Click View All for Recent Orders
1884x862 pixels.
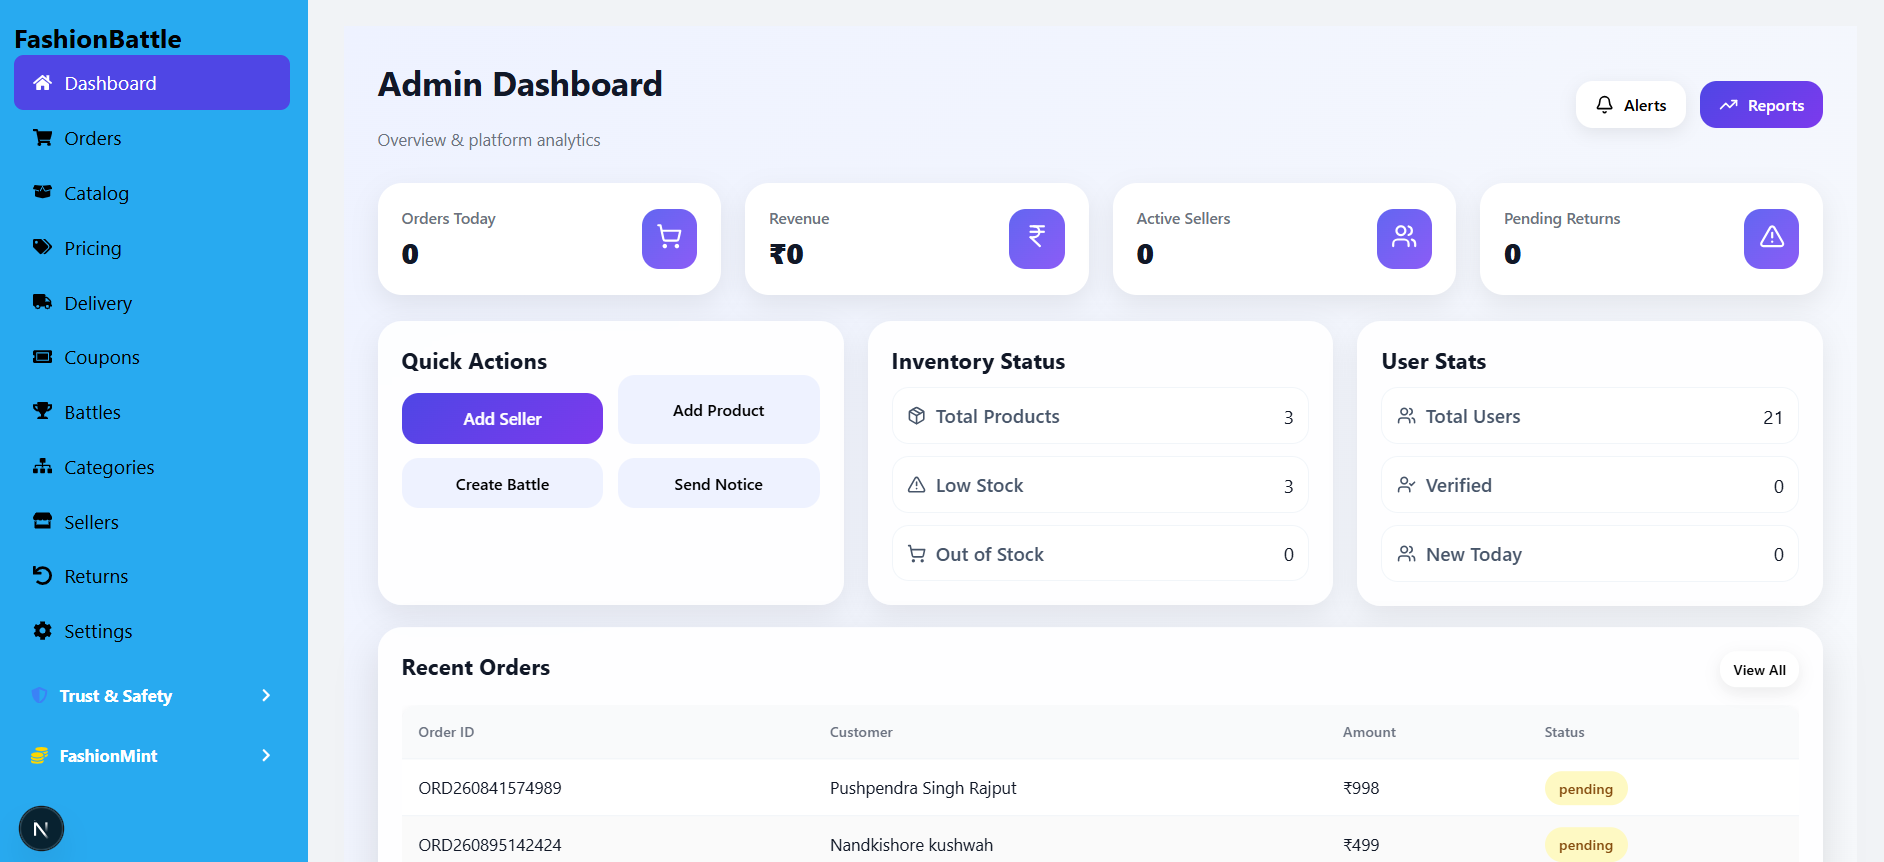(x=1759, y=670)
